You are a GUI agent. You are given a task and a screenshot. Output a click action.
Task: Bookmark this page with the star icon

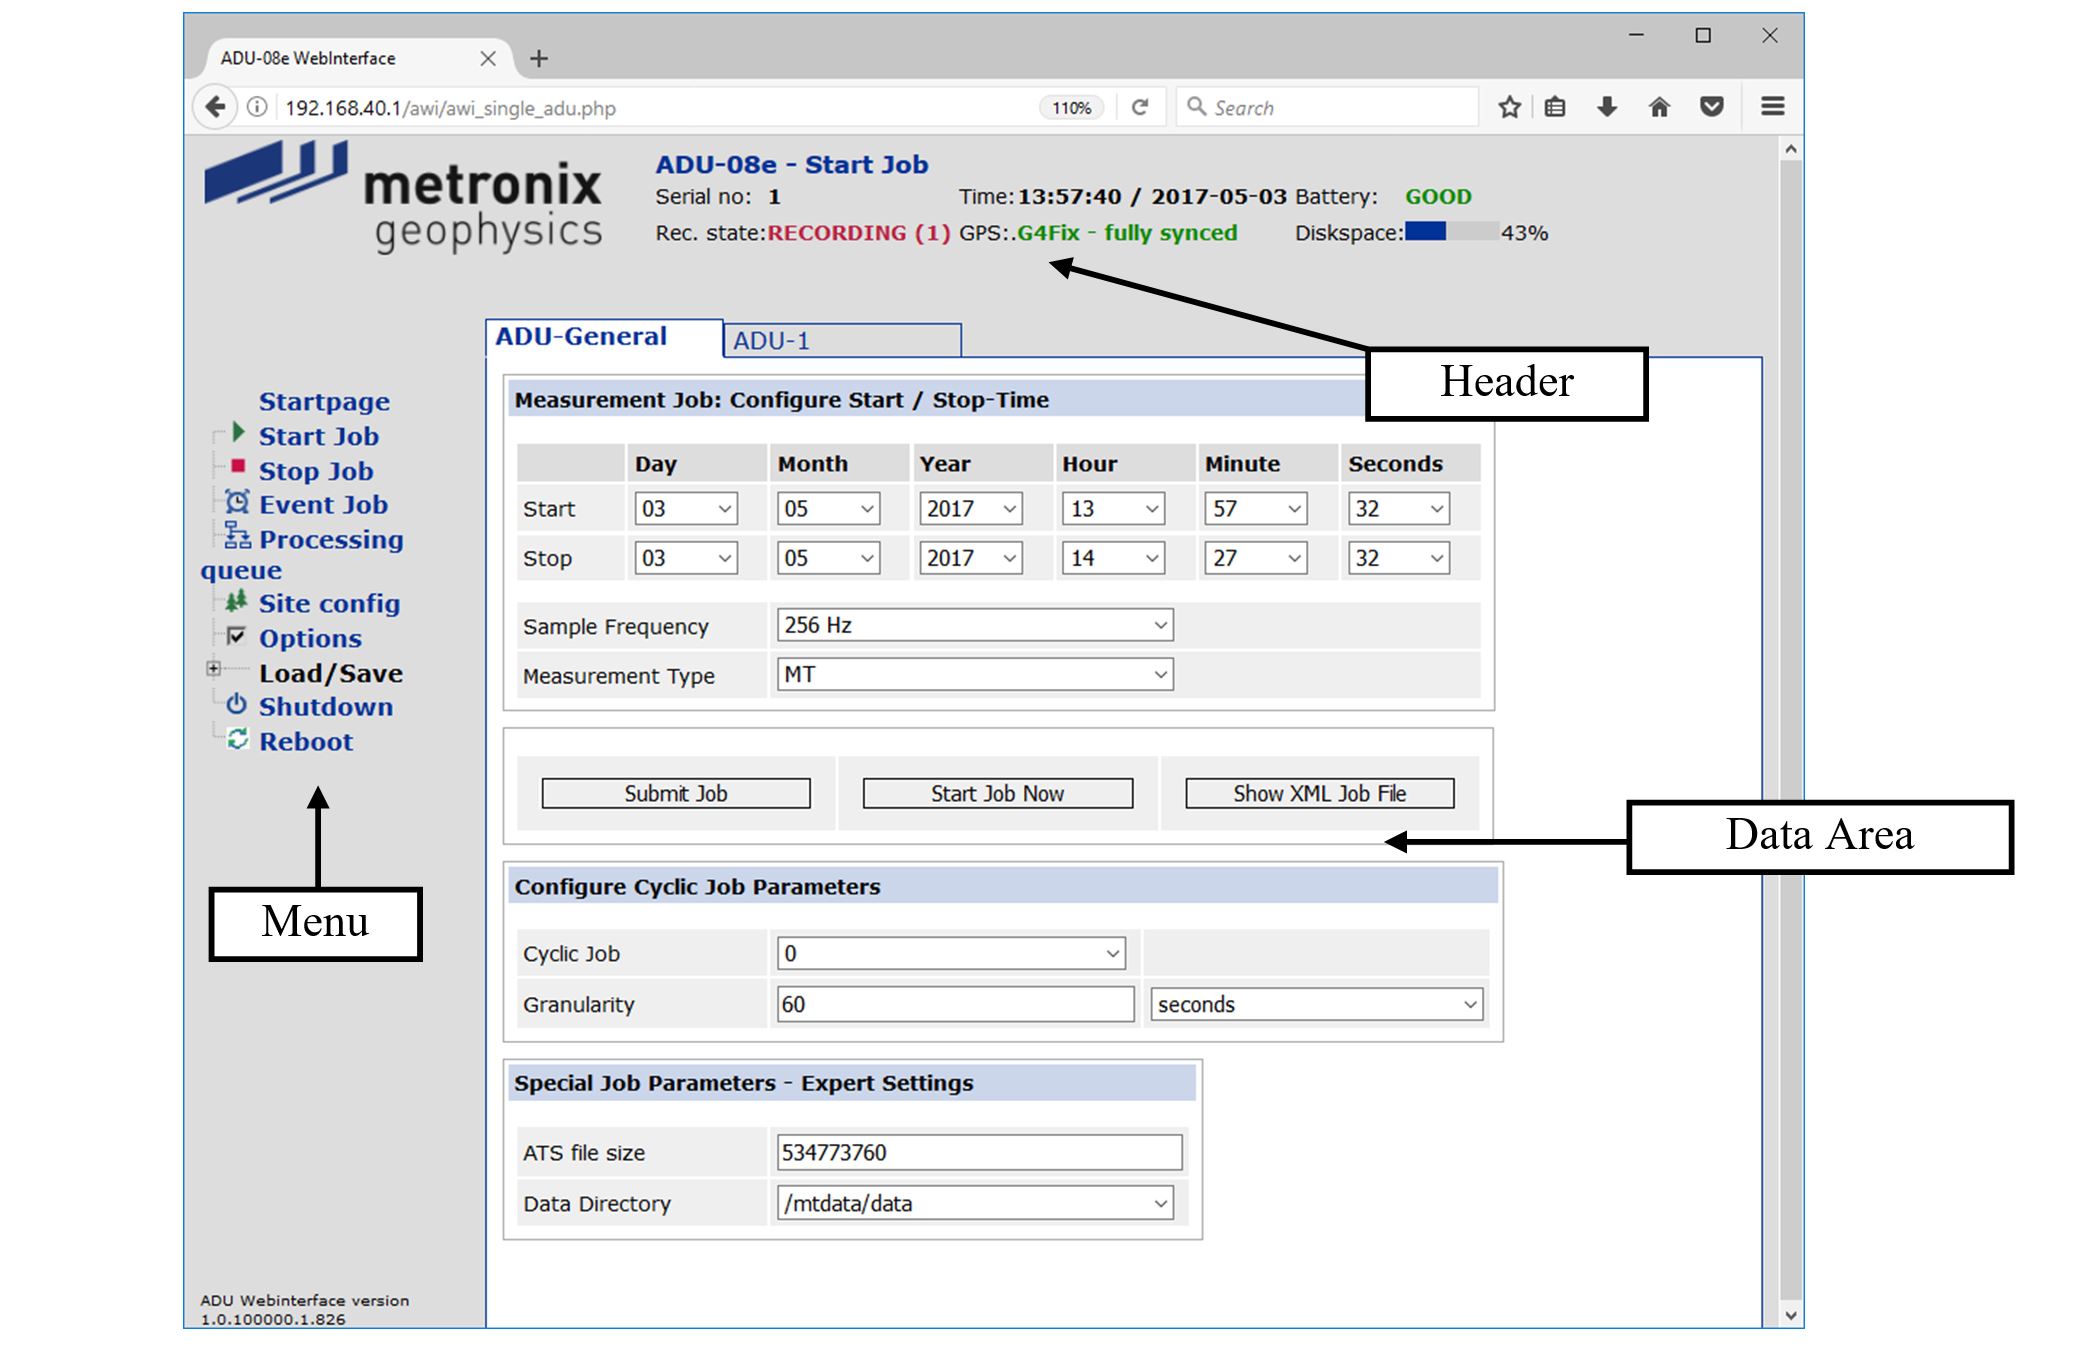click(x=1509, y=107)
